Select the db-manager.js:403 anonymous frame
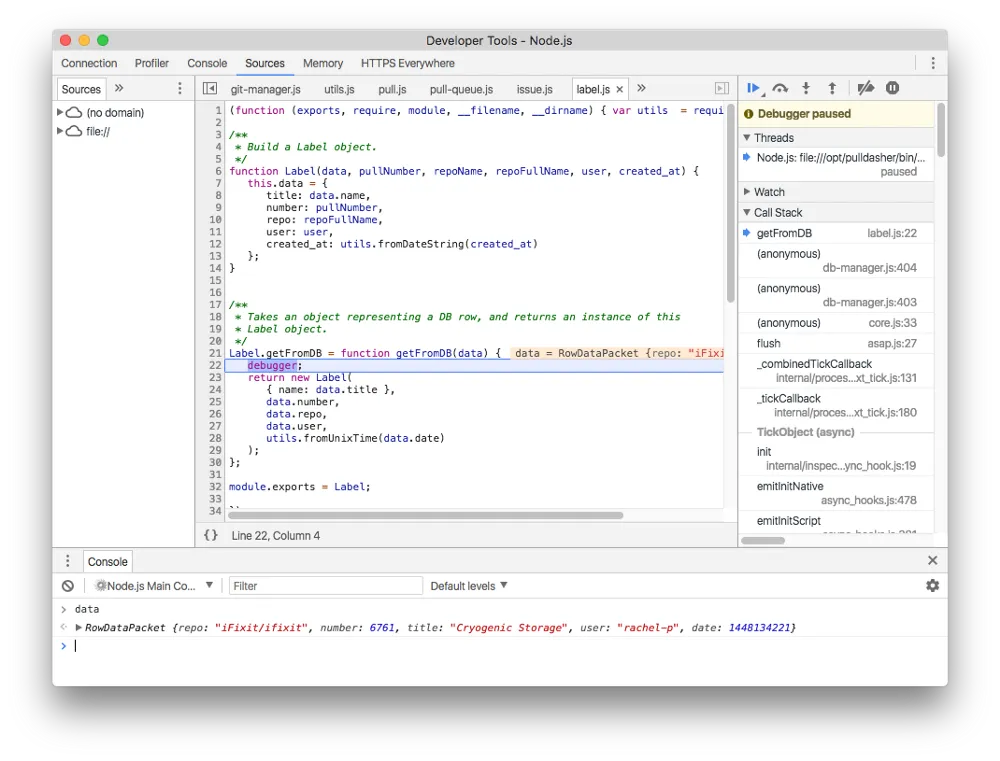Viewport: 1000px width, 761px height. pos(836,295)
